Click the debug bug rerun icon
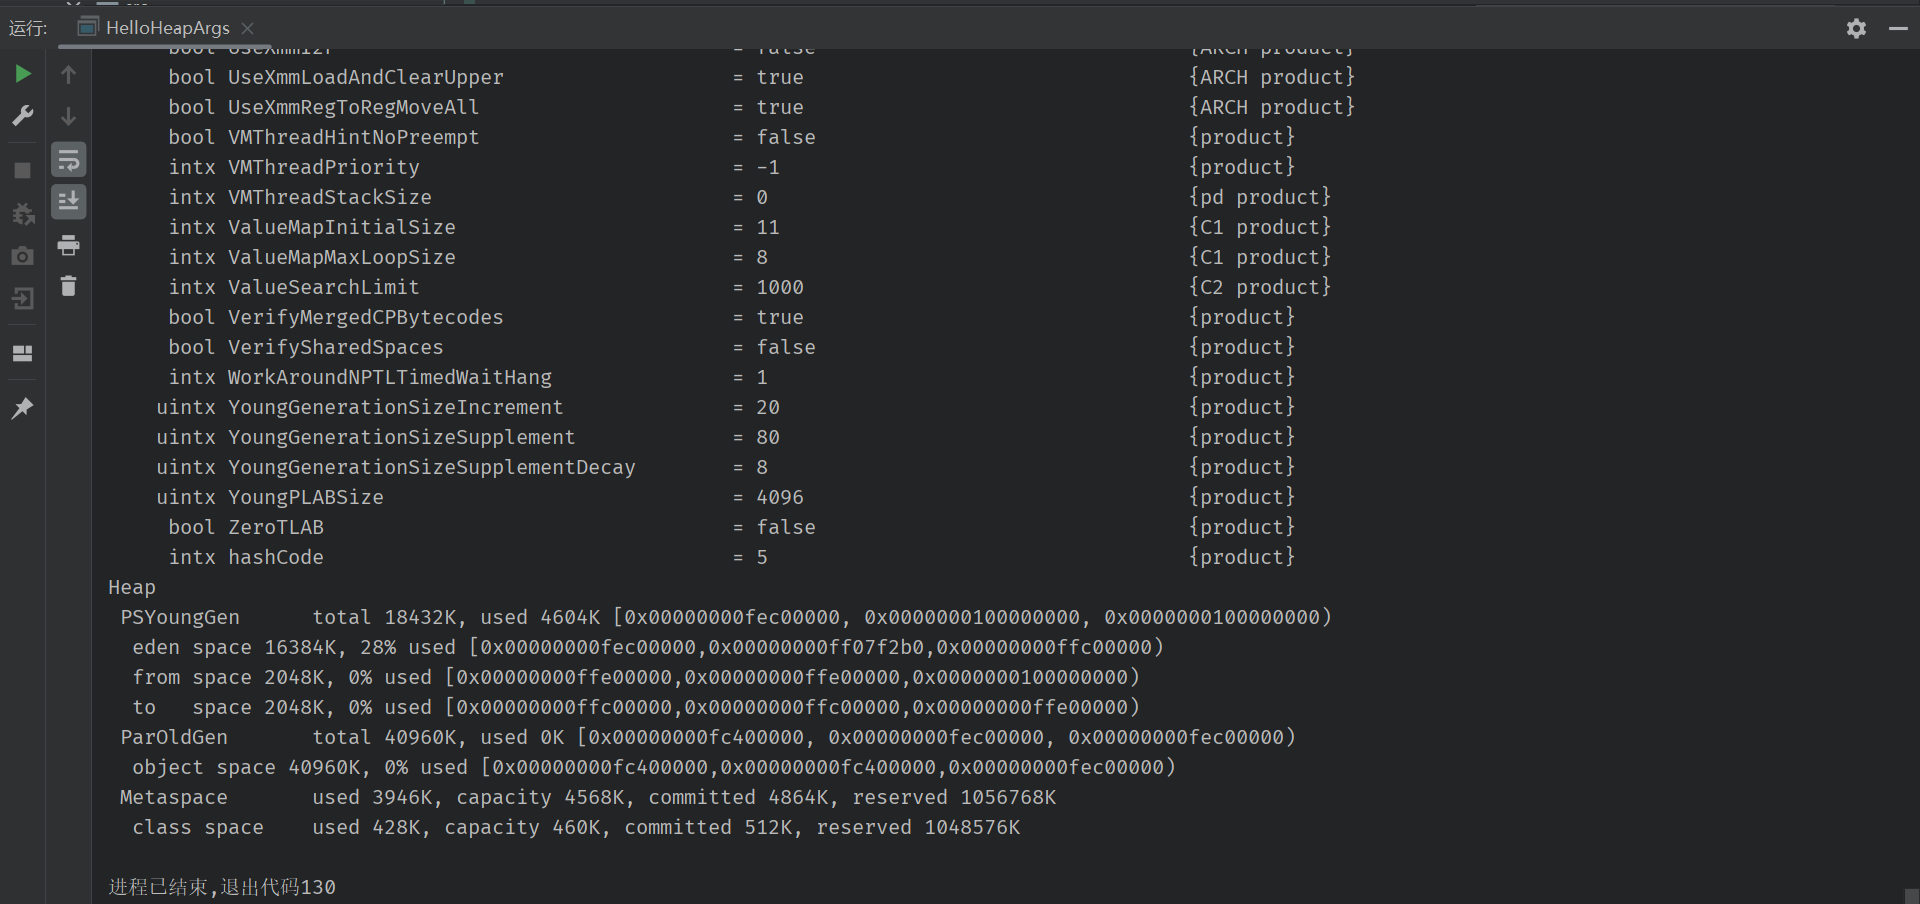1920x904 pixels. coord(22,214)
